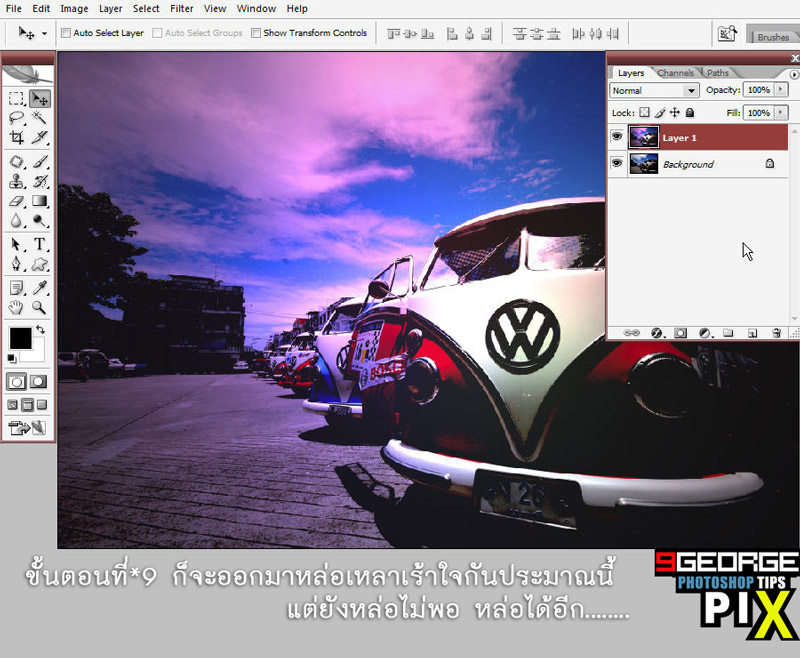Image resolution: width=800 pixels, height=658 pixels.
Task: Click the Opacity value field
Action: point(759,90)
